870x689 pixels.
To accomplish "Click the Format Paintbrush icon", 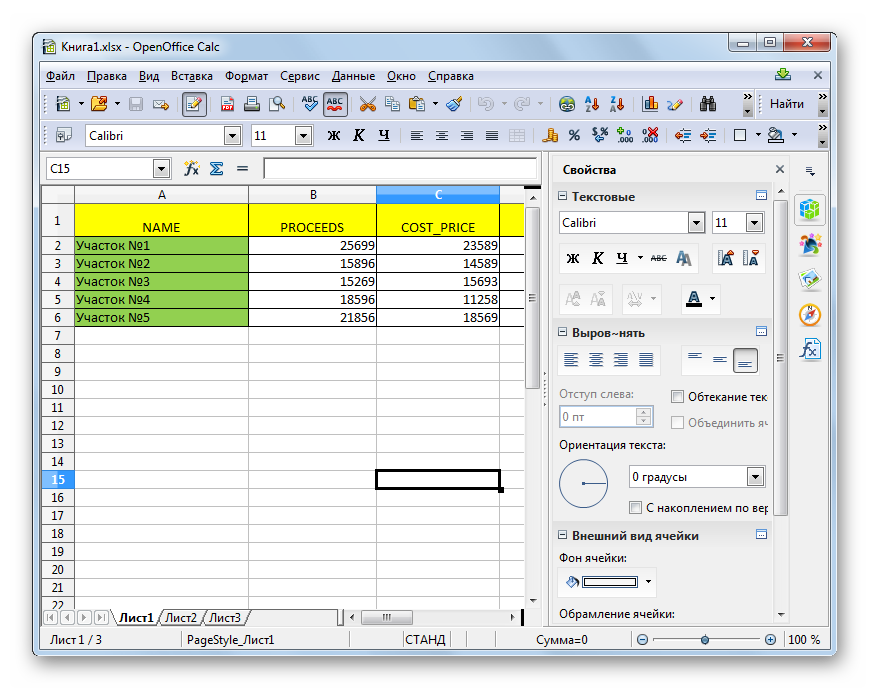I will pyautogui.click(x=454, y=104).
